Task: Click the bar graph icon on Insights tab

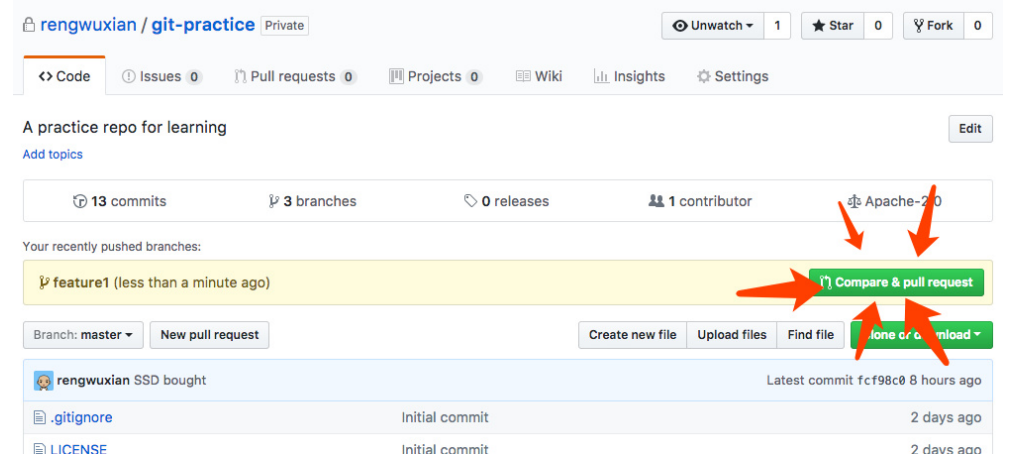Action: tap(602, 77)
